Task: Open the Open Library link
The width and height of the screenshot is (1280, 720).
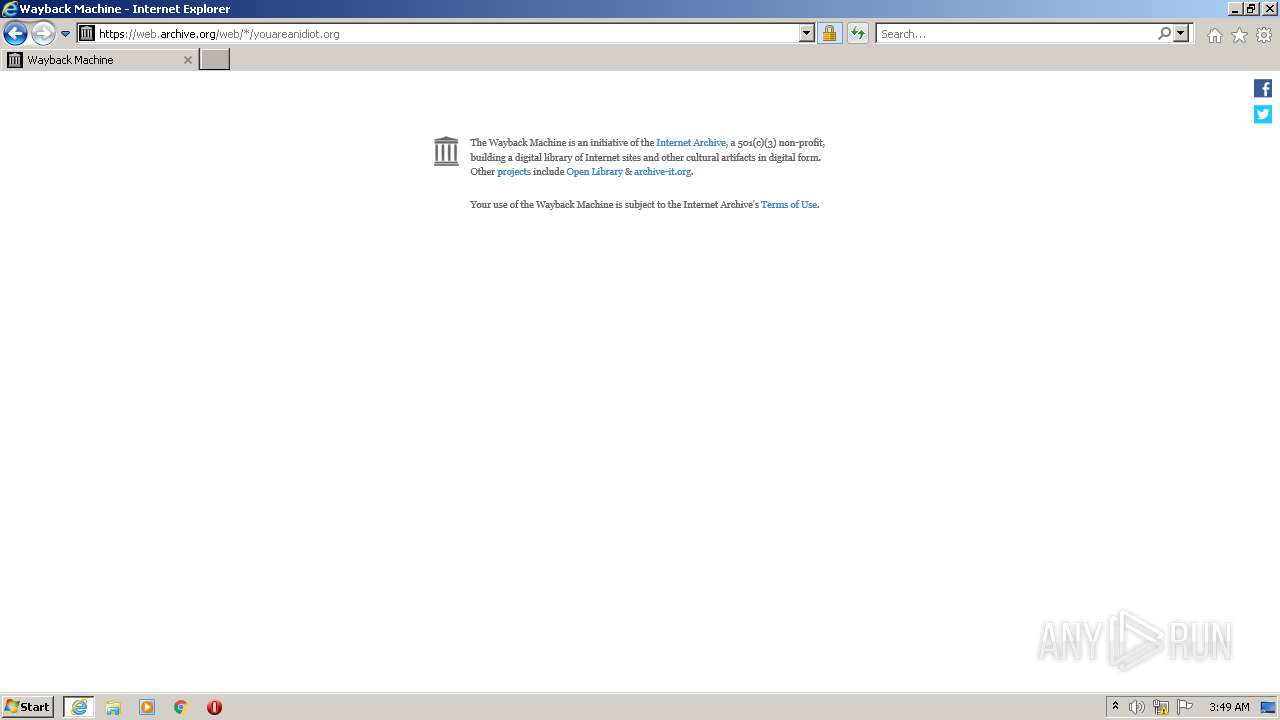Action: (x=594, y=172)
